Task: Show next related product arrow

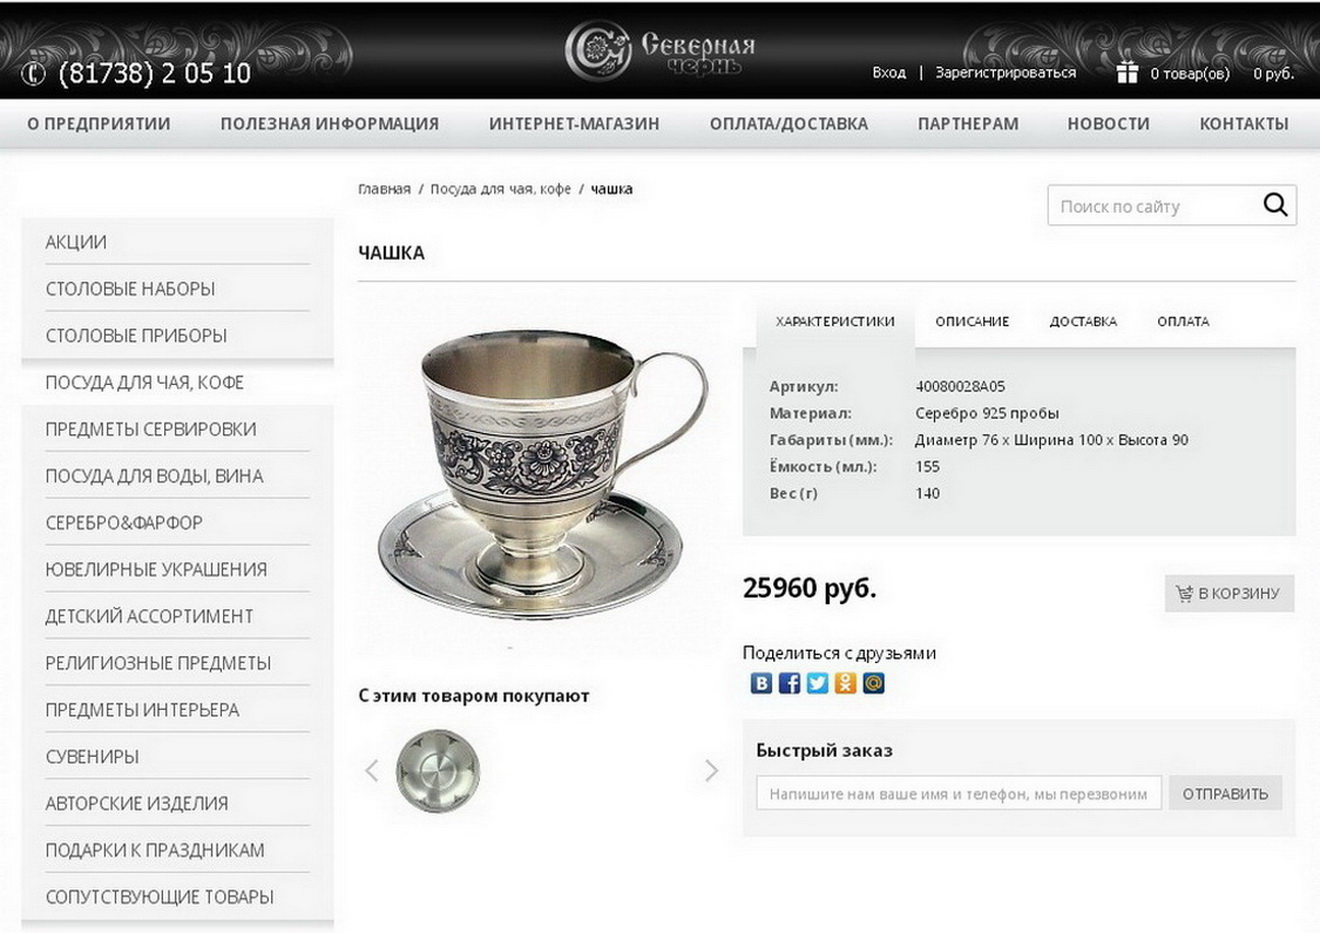Action: pos(711,770)
